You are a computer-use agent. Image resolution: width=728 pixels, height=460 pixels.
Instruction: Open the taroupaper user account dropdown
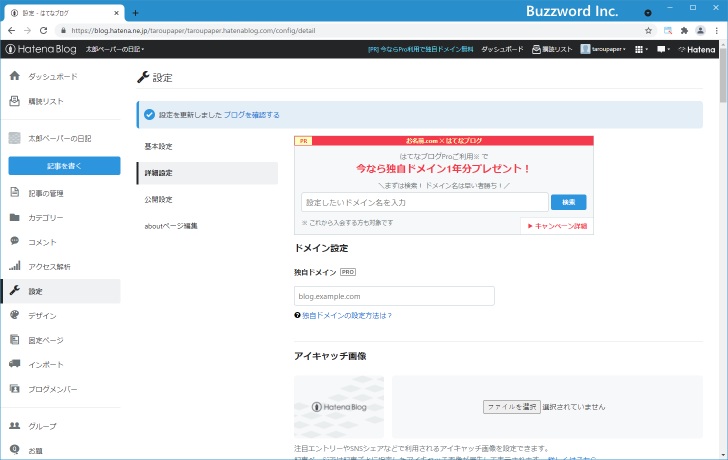click(603, 49)
